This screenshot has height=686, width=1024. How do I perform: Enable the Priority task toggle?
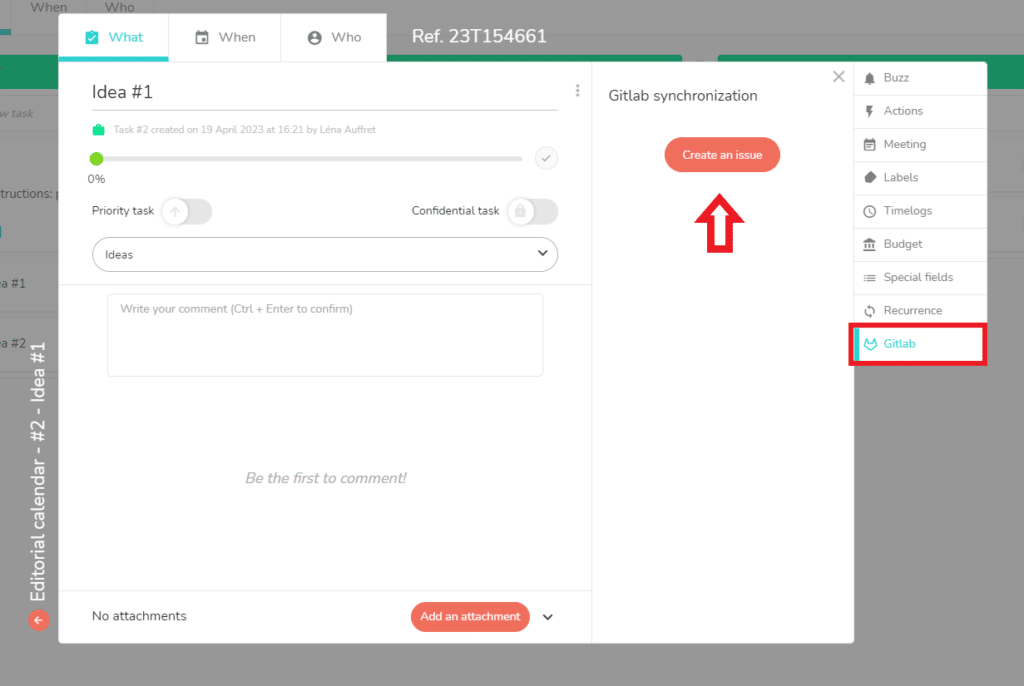tap(186, 211)
